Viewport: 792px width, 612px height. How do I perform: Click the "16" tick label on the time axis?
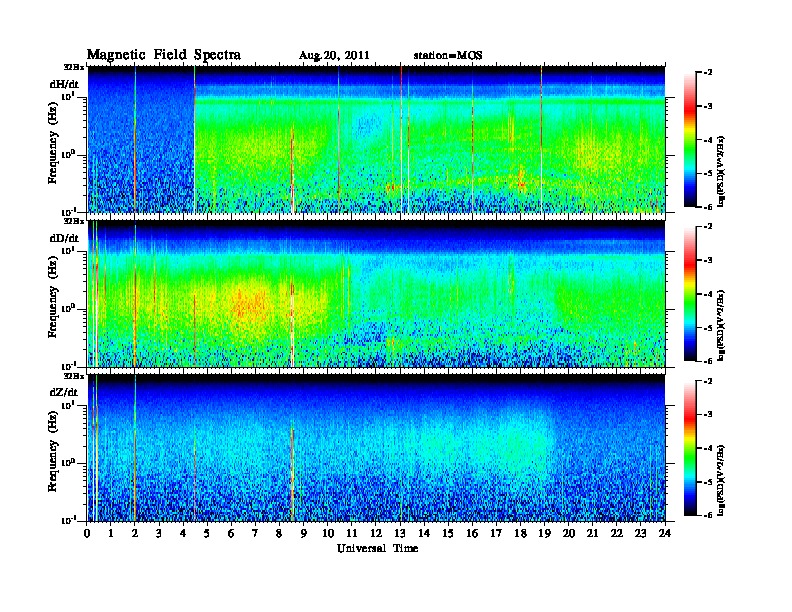(472, 534)
